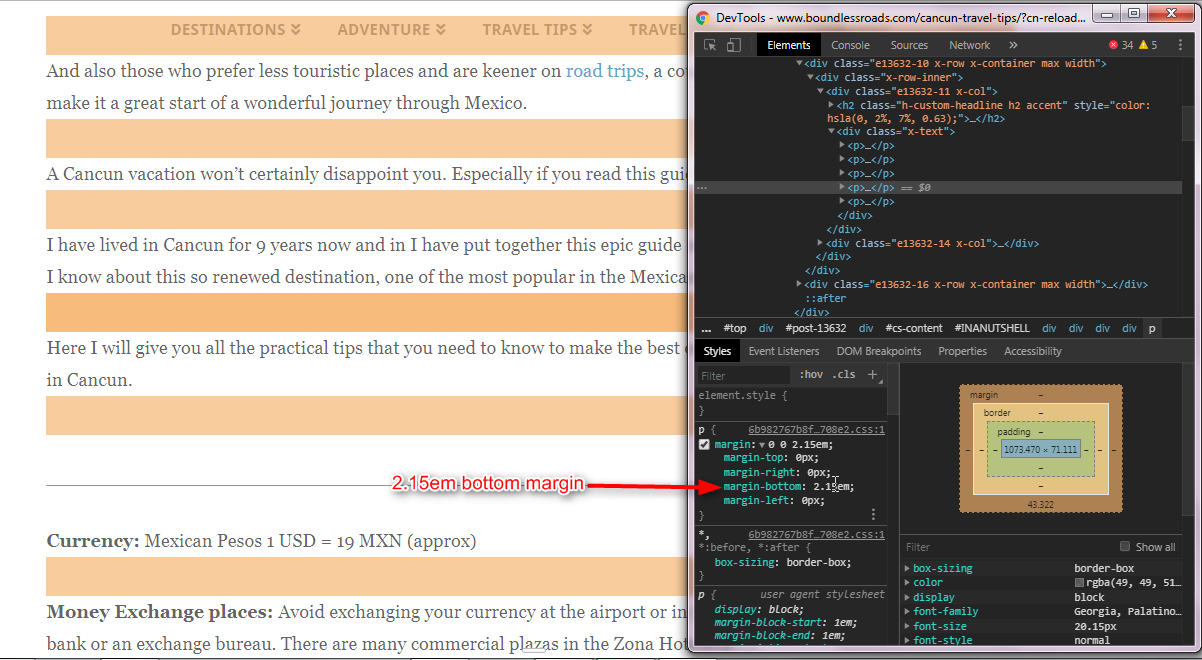Open the road trips link in article

point(605,71)
